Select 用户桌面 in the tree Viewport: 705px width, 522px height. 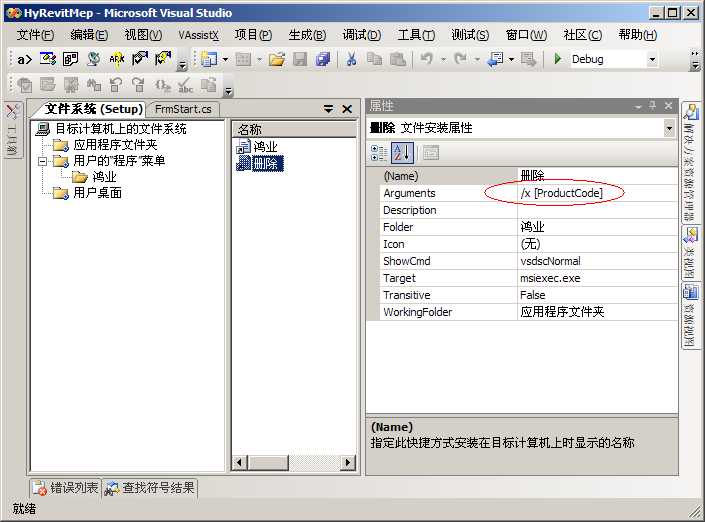pyautogui.click(x=97, y=193)
